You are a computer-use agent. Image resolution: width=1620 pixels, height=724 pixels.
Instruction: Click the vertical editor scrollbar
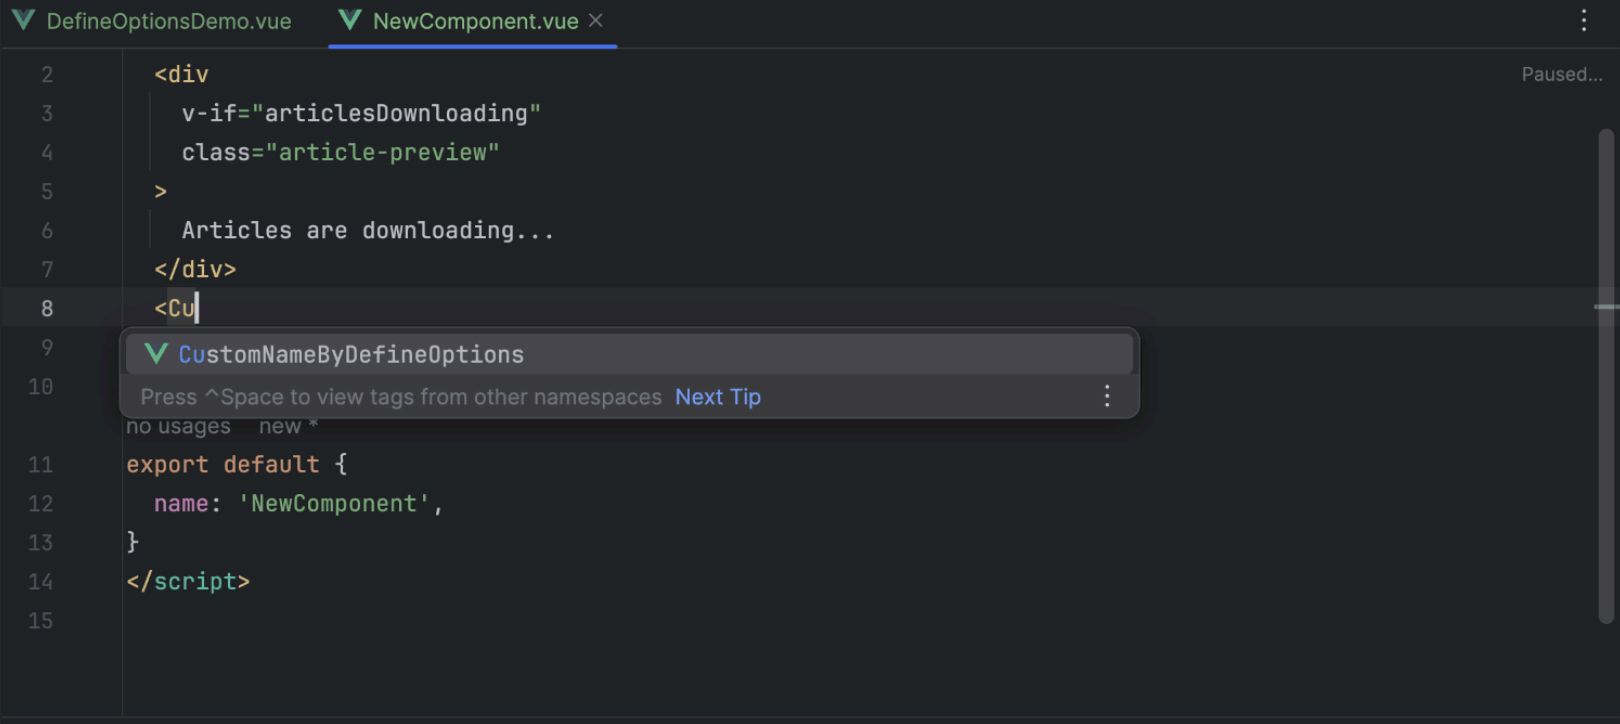(1606, 450)
